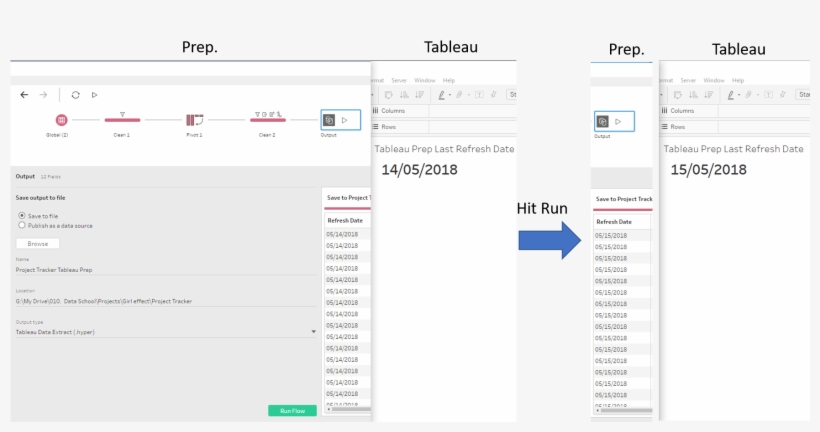Open highlight pen dropdown arrow in 15/05/2018 Tableau

click(739, 95)
